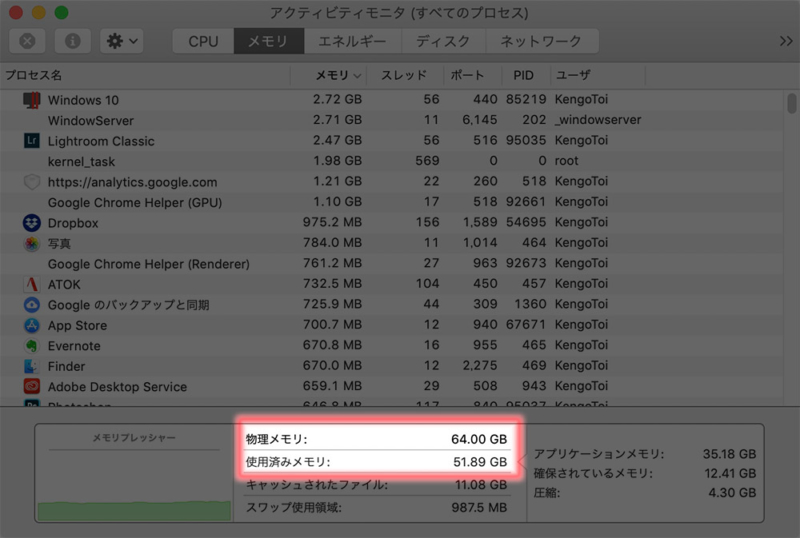The image size is (800, 538).
Task: Select the Google Chrome Helper (Renderer) row
Action: (391, 264)
